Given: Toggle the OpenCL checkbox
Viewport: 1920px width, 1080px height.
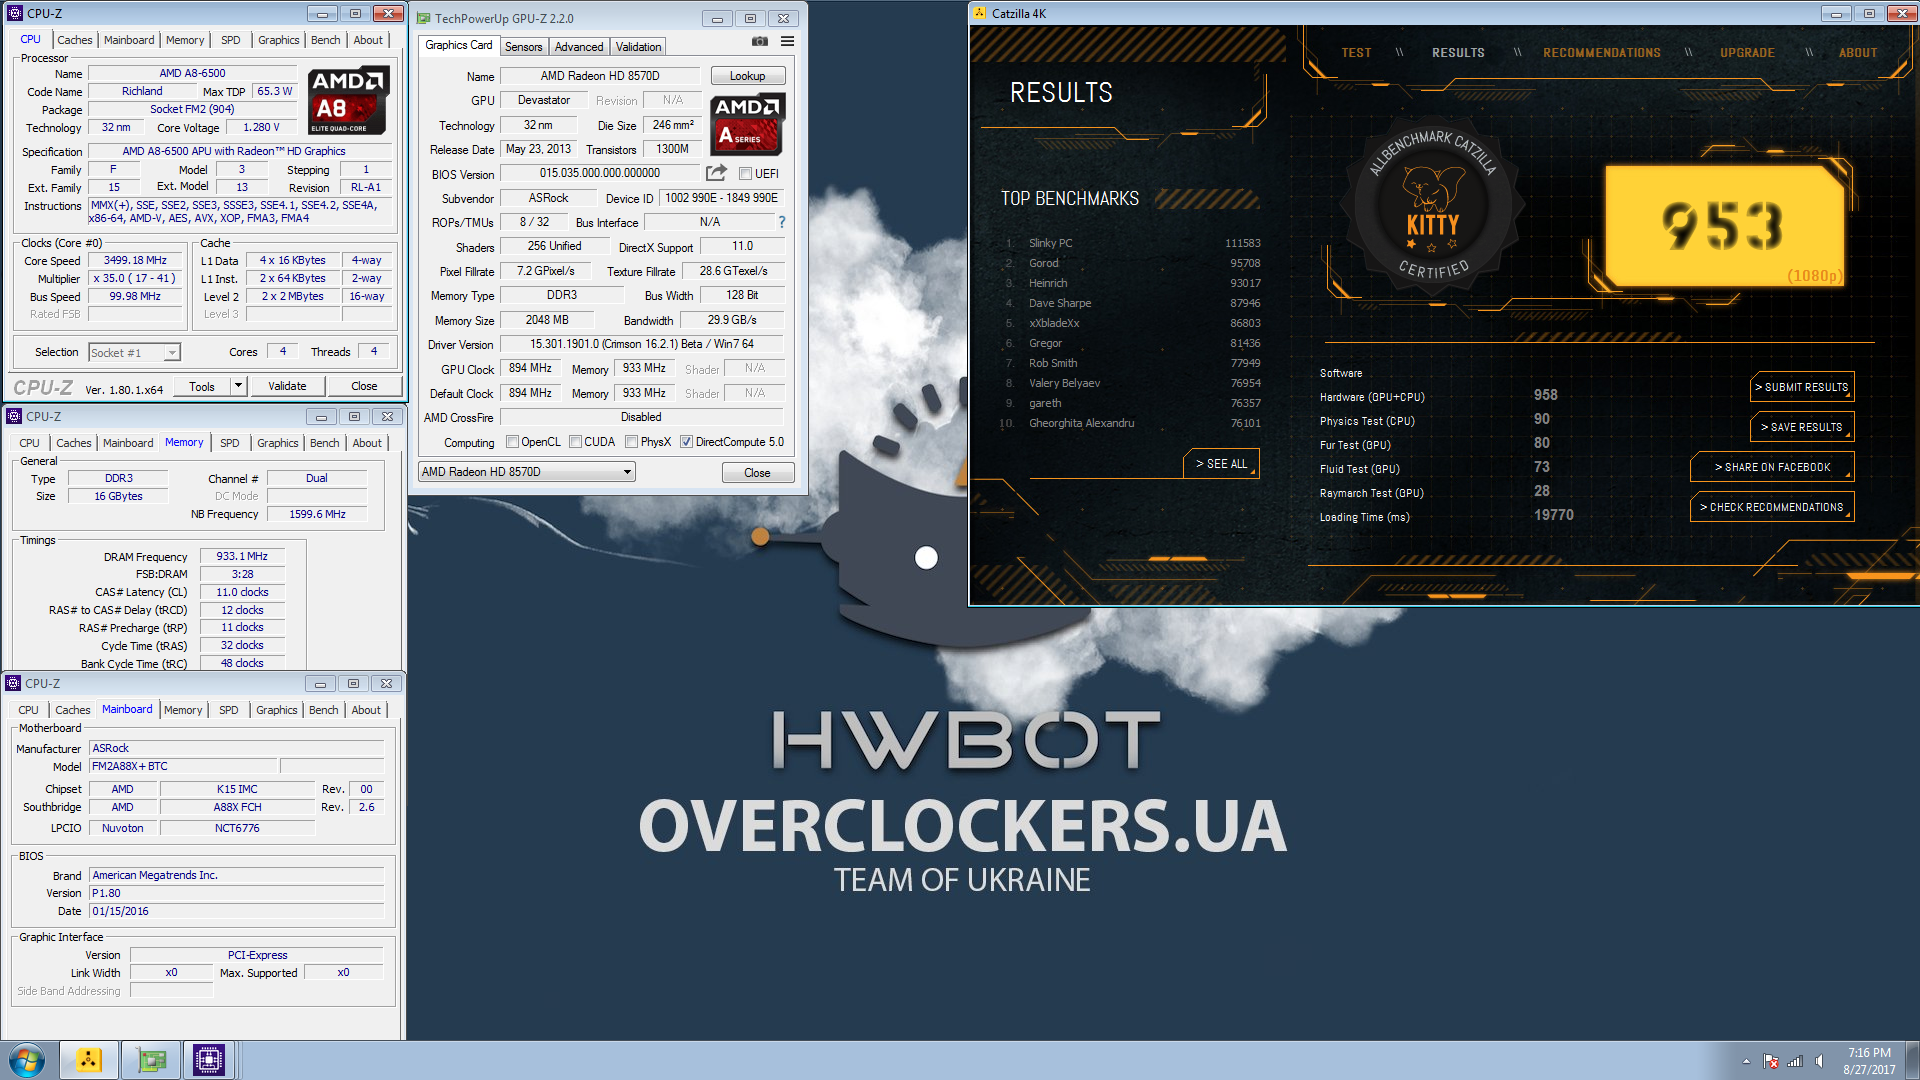Looking at the screenshot, I should coord(512,442).
